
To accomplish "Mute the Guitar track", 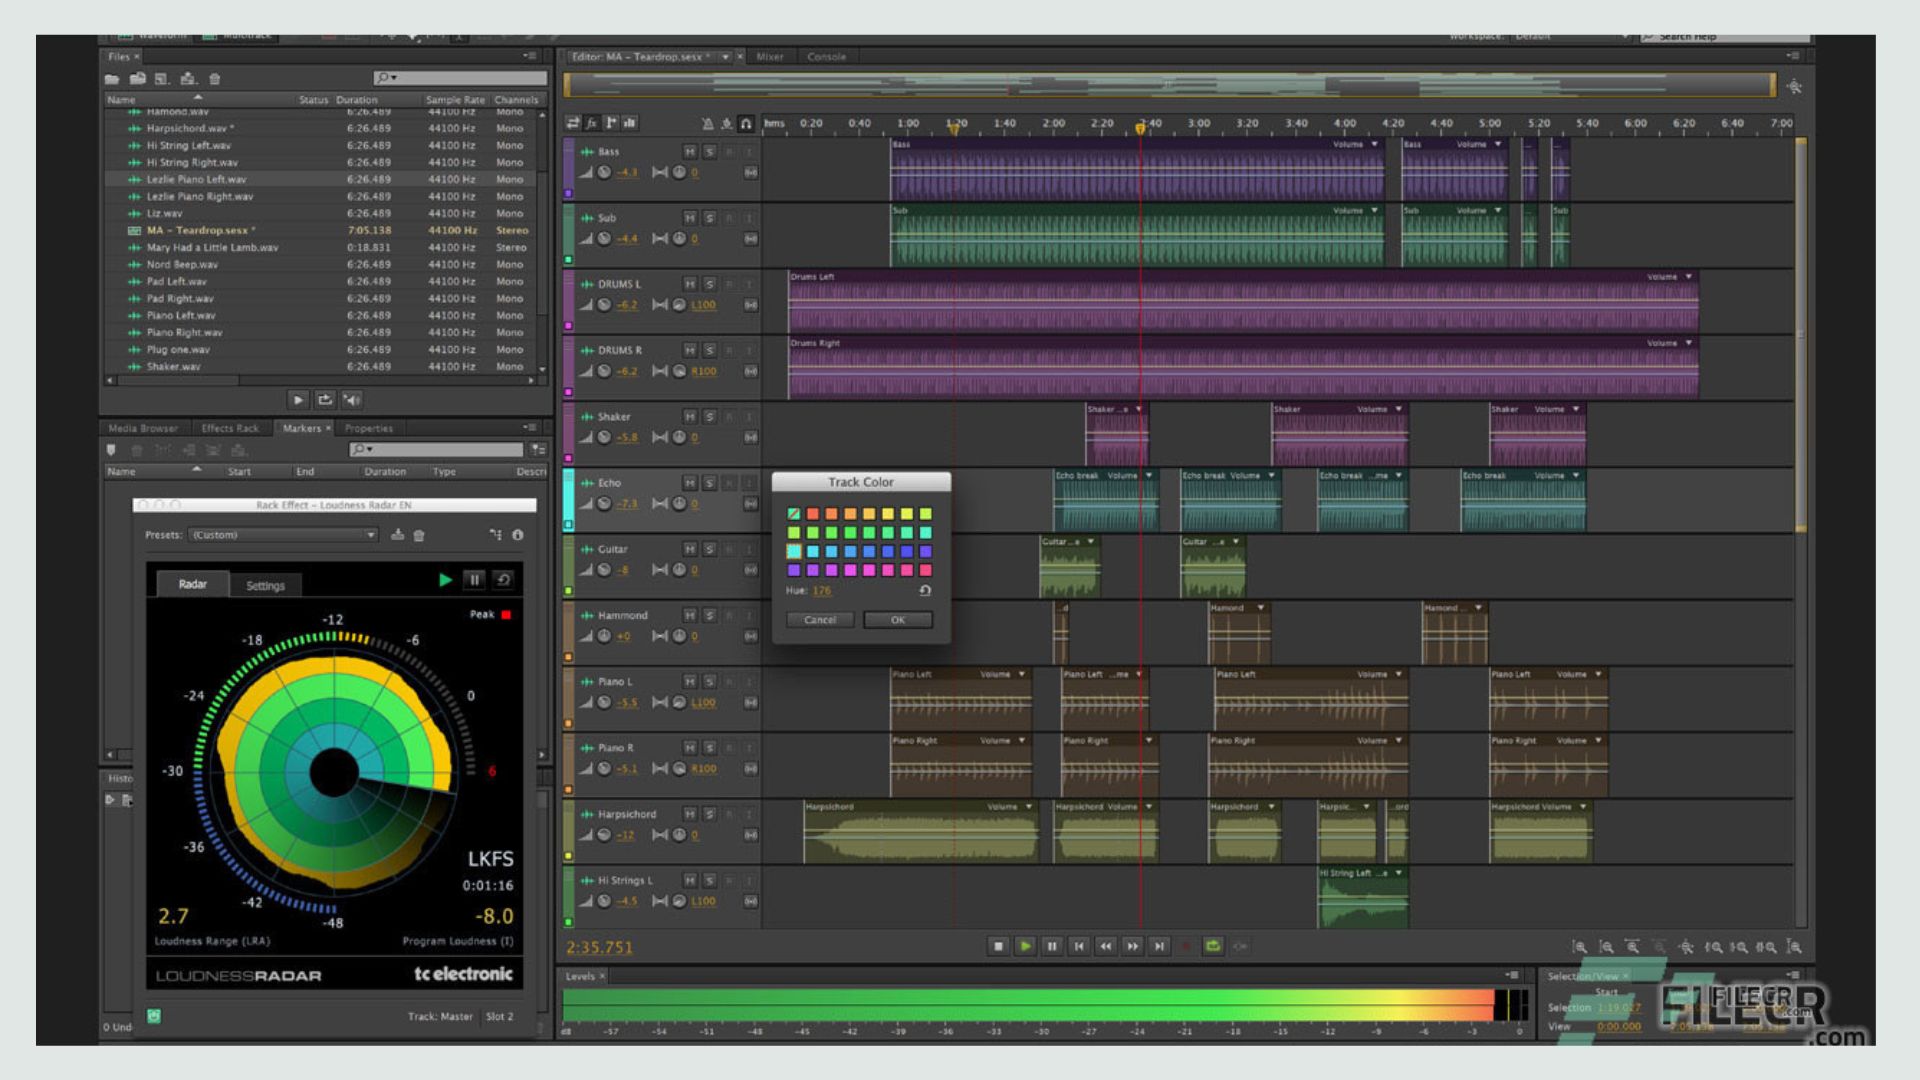I will tap(690, 549).
